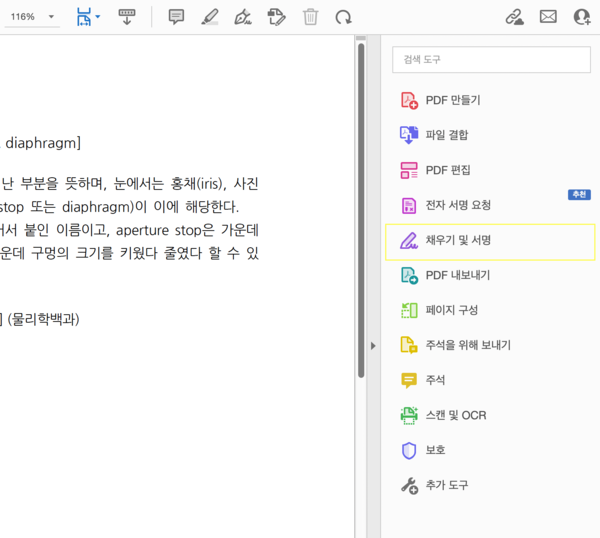Screen dimensions: 600x538
Task: Click the 주석을 위해 보내기 icon
Action: tap(409, 345)
